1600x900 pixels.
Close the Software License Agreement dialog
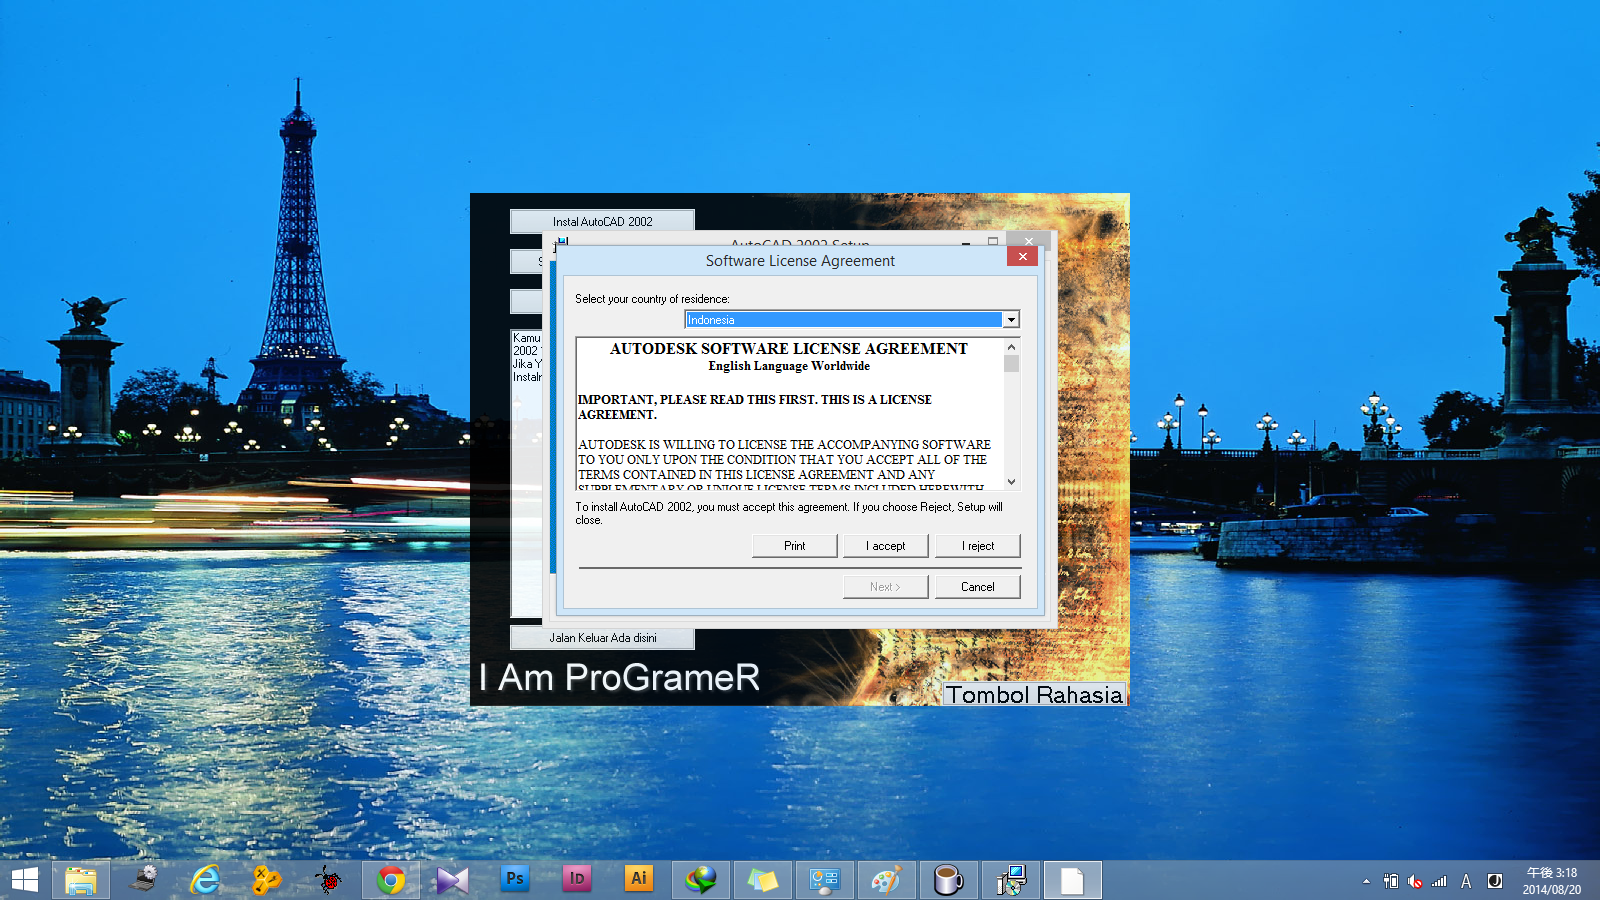(1022, 257)
